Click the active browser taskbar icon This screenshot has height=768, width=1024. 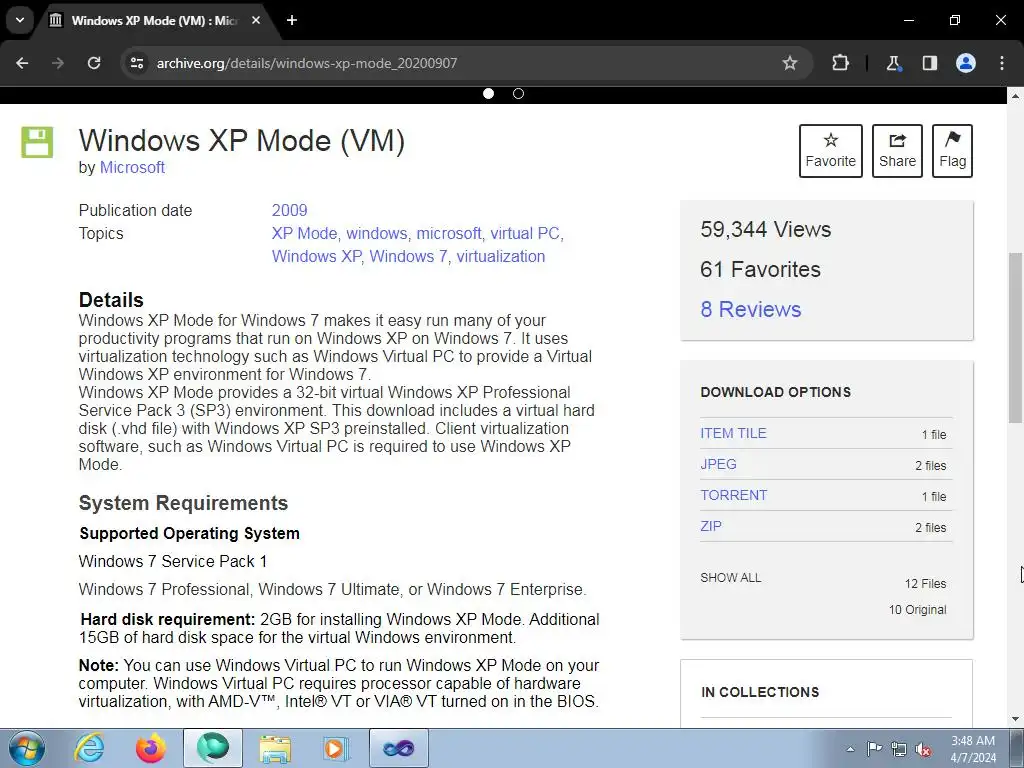point(212,748)
